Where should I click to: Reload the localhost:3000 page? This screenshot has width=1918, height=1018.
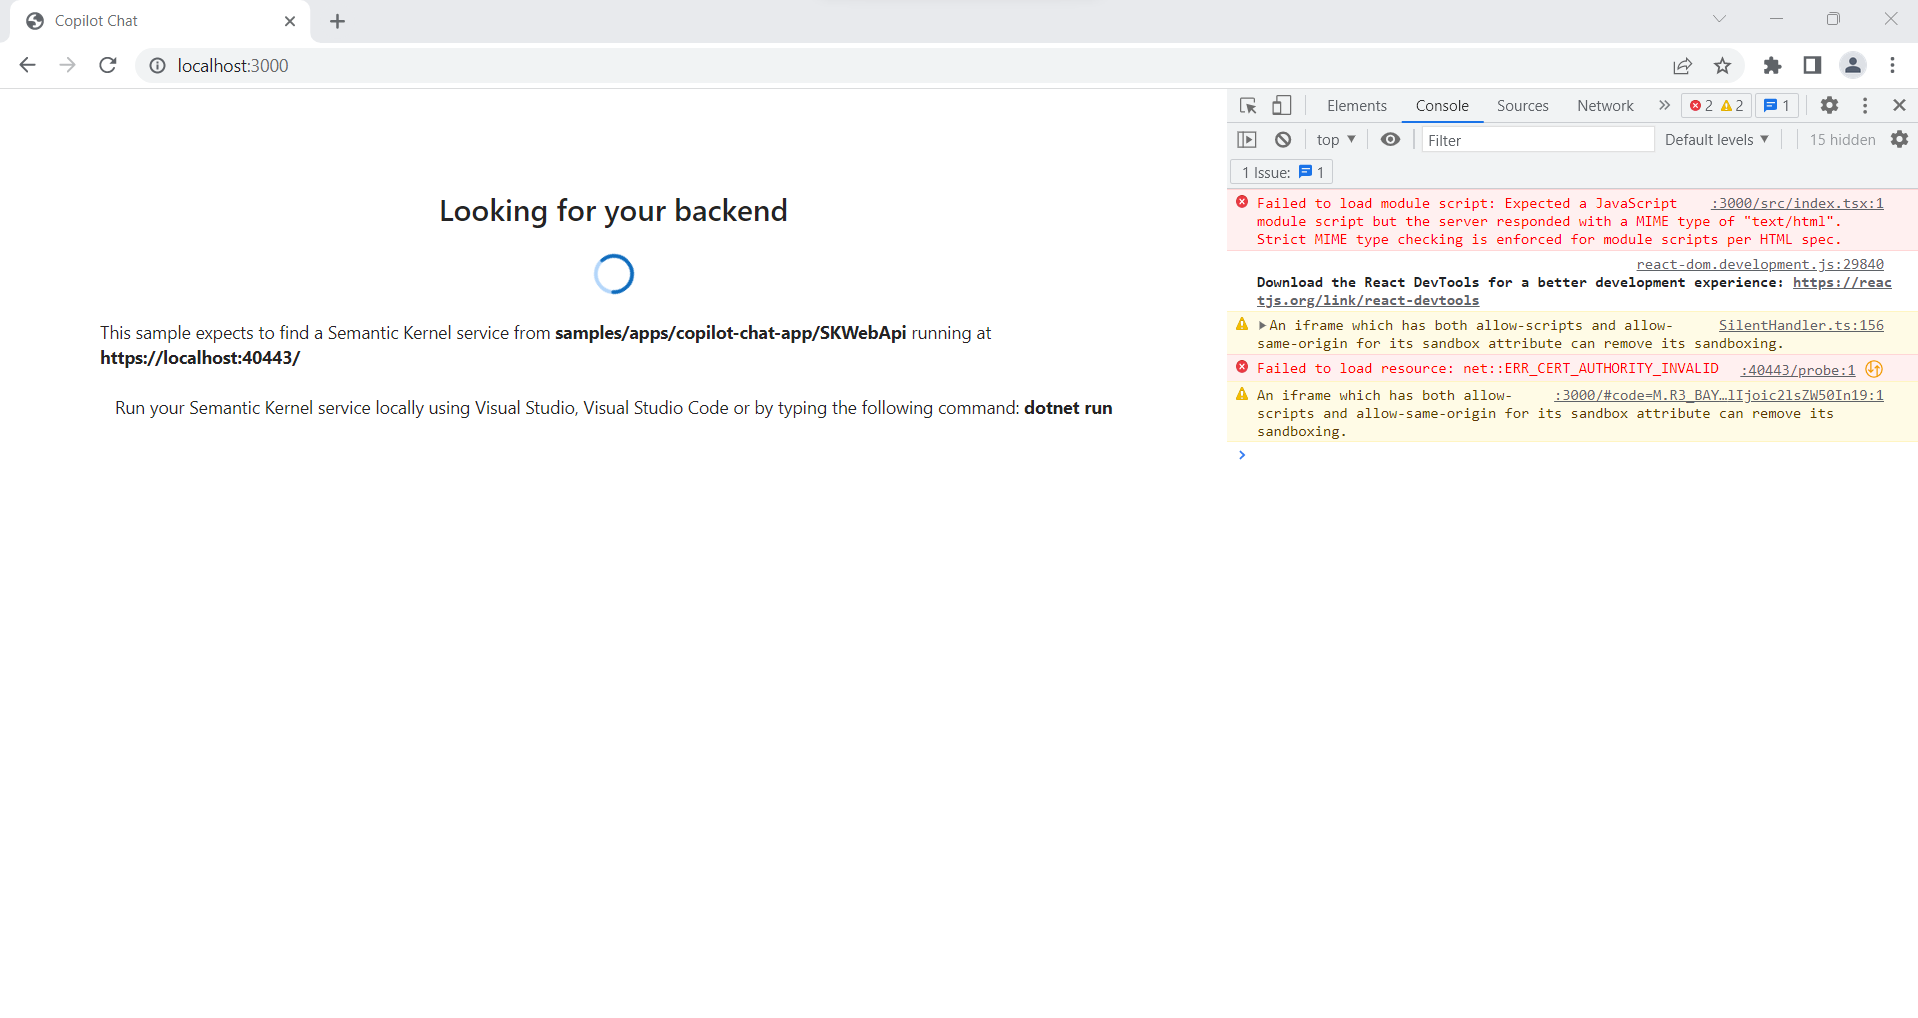pyautogui.click(x=108, y=65)
